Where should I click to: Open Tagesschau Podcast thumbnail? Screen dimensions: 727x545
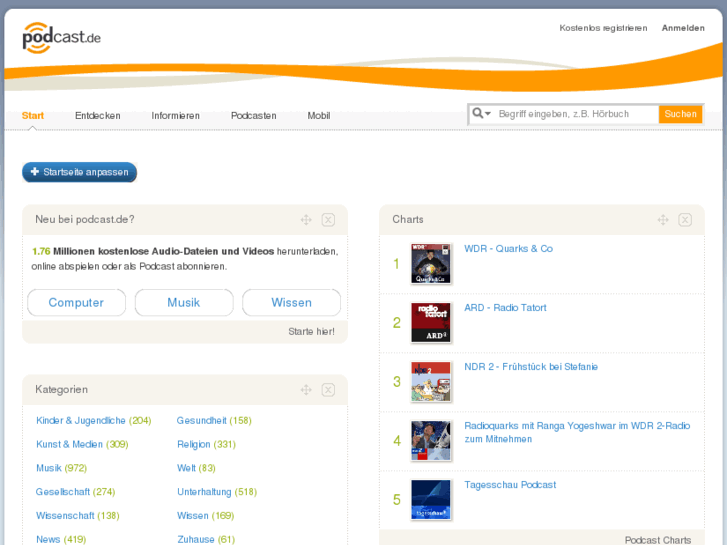(x=431, y=500)
